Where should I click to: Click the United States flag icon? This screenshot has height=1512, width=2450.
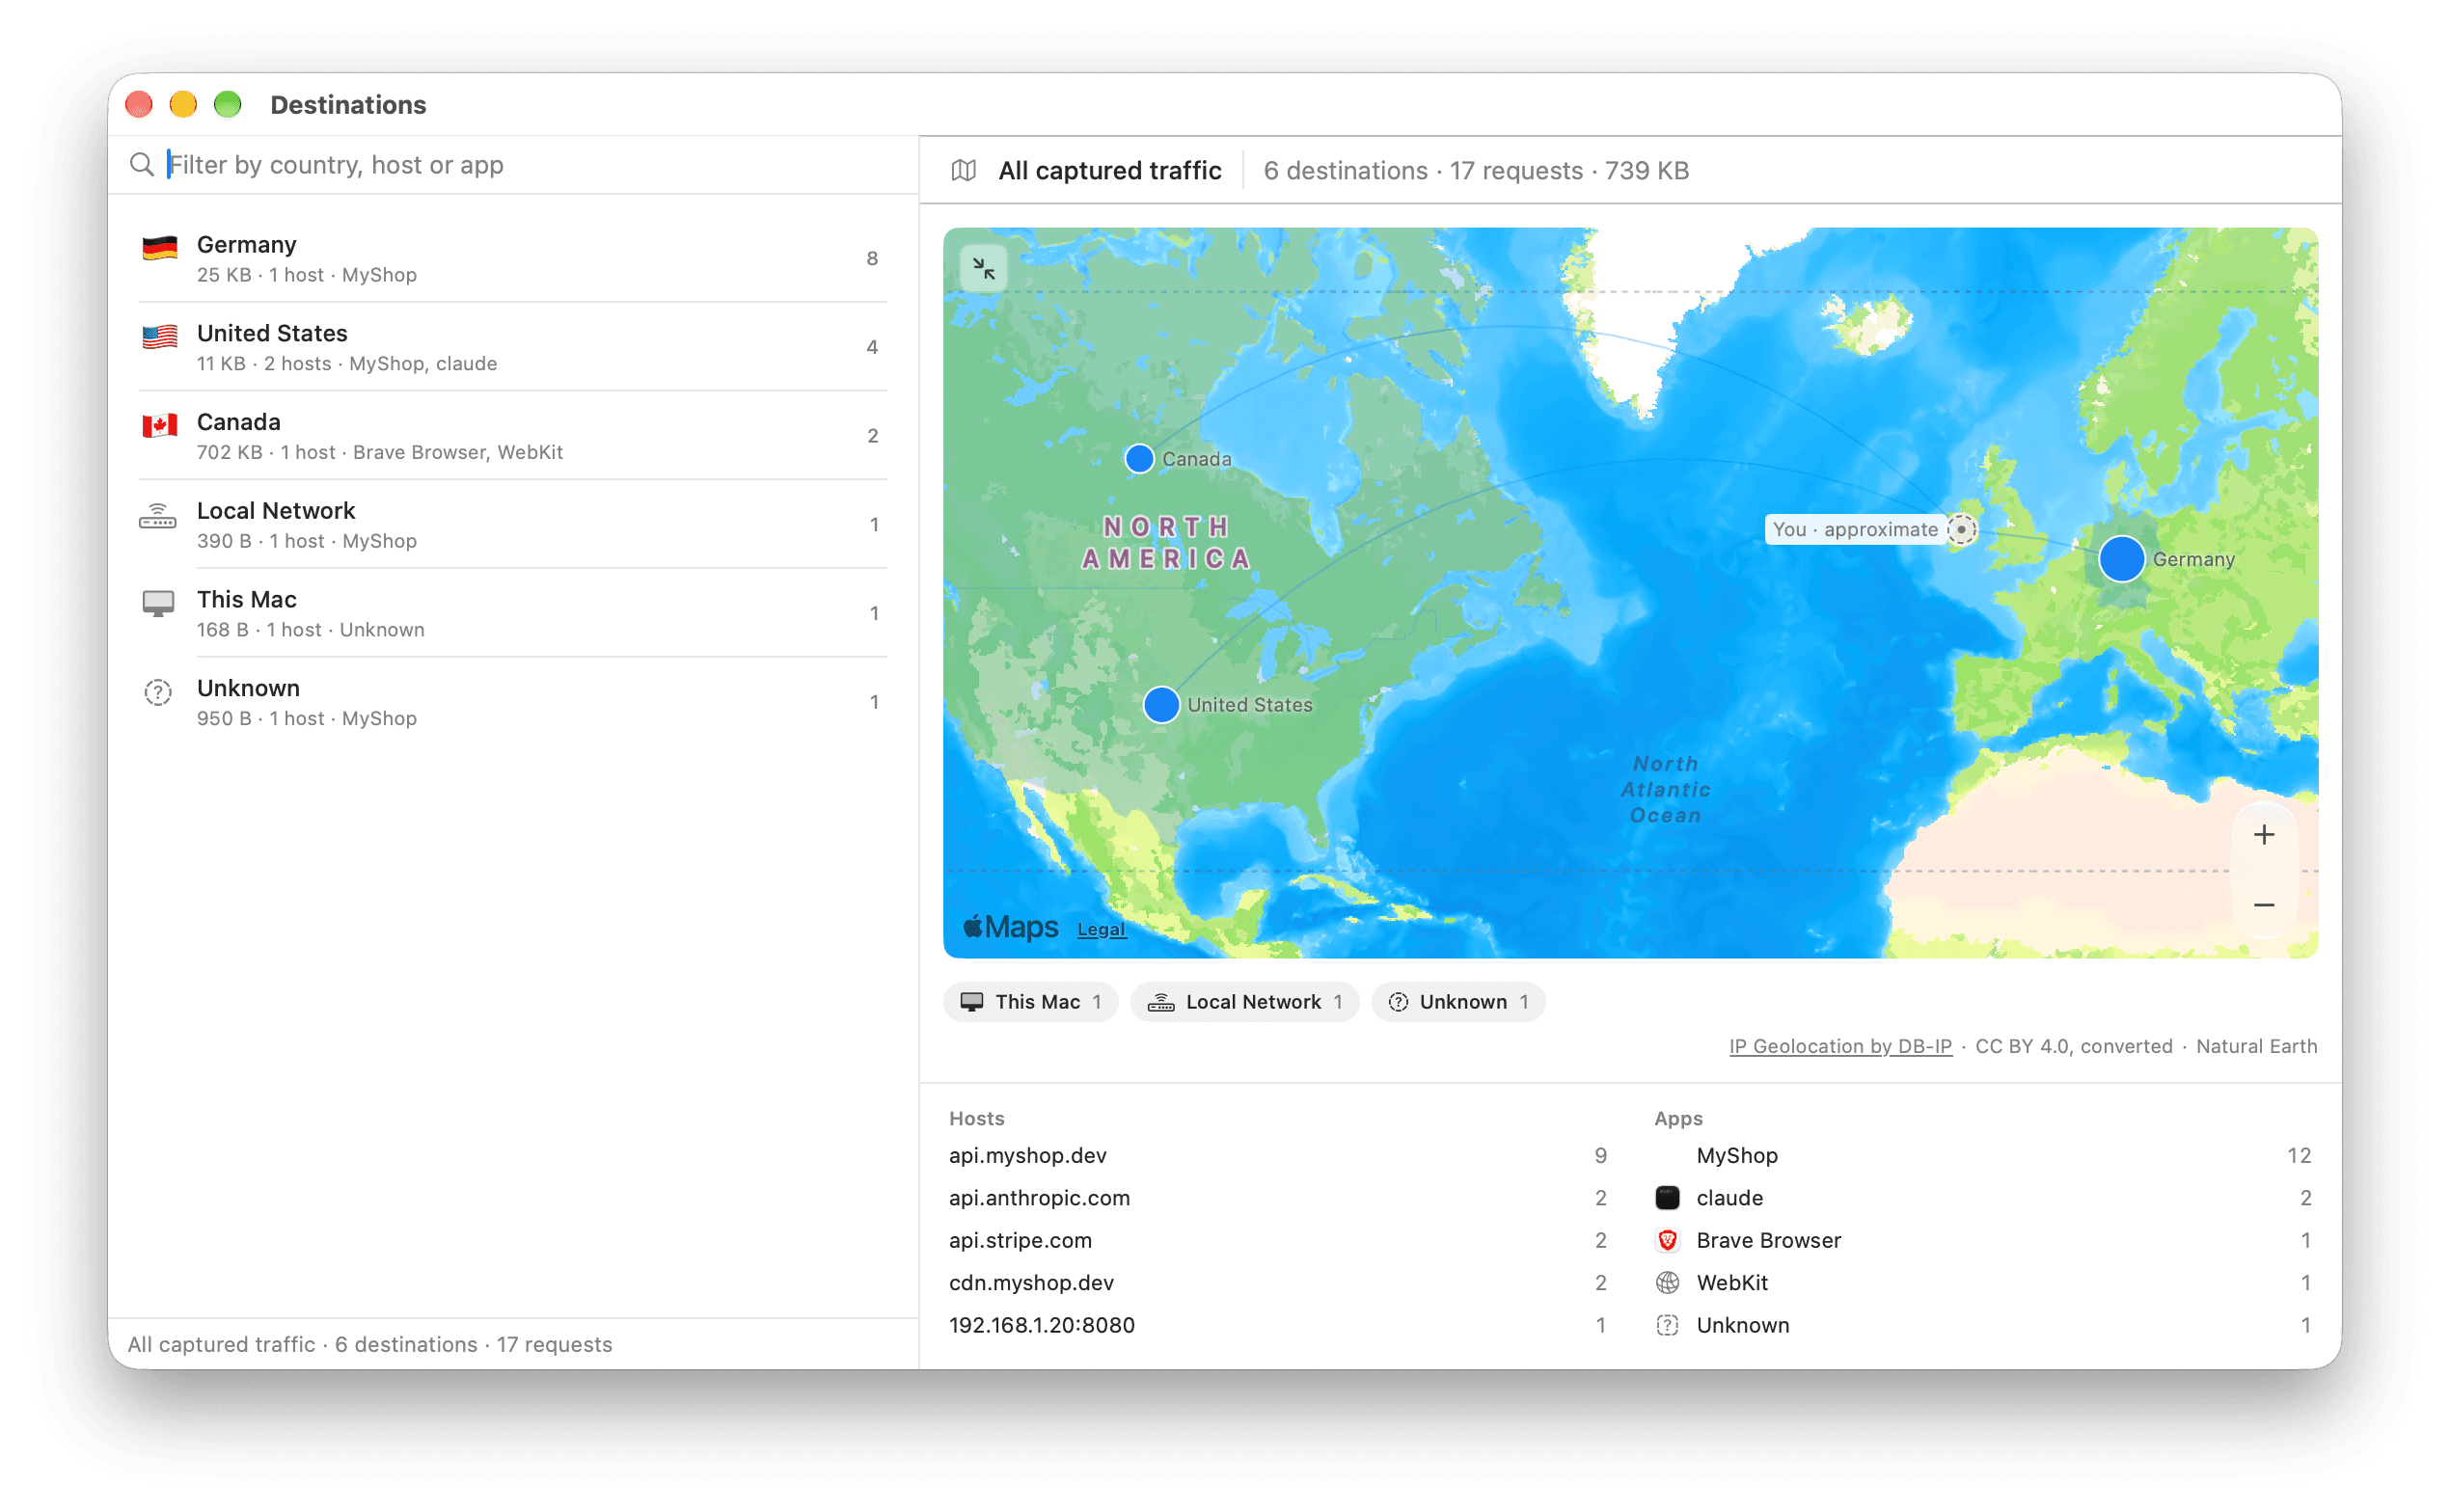tap(159, 336)
